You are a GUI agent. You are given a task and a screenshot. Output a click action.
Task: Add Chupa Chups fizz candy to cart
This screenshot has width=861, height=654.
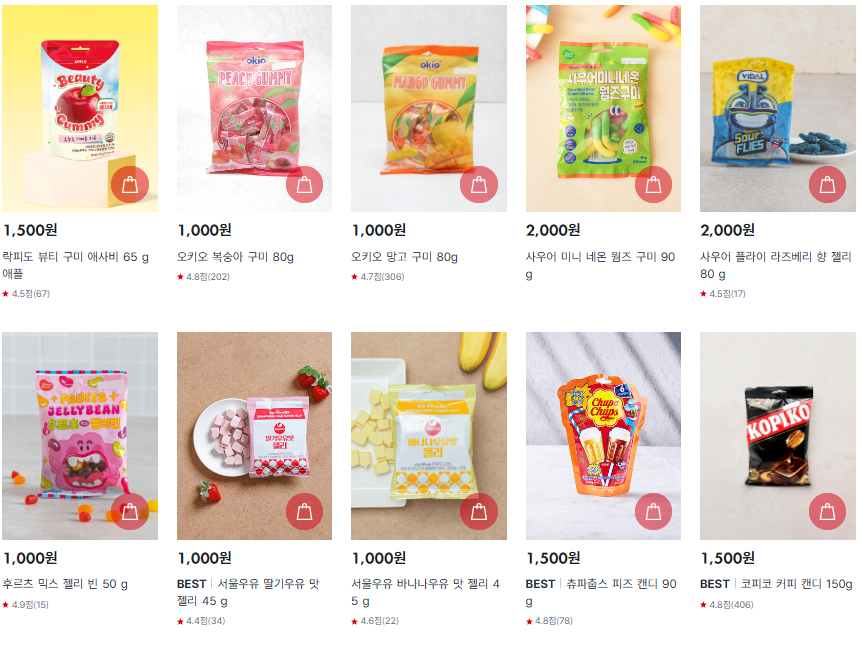pos(653,512)
